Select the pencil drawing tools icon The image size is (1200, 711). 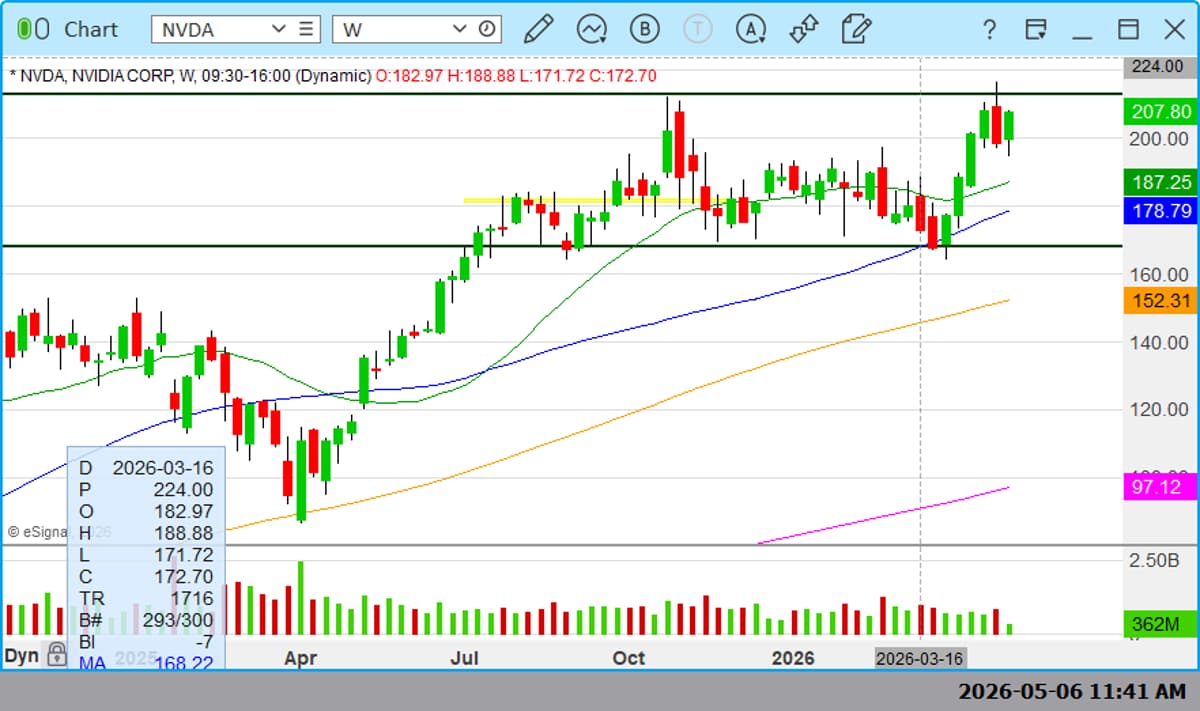tap(538, 29)
